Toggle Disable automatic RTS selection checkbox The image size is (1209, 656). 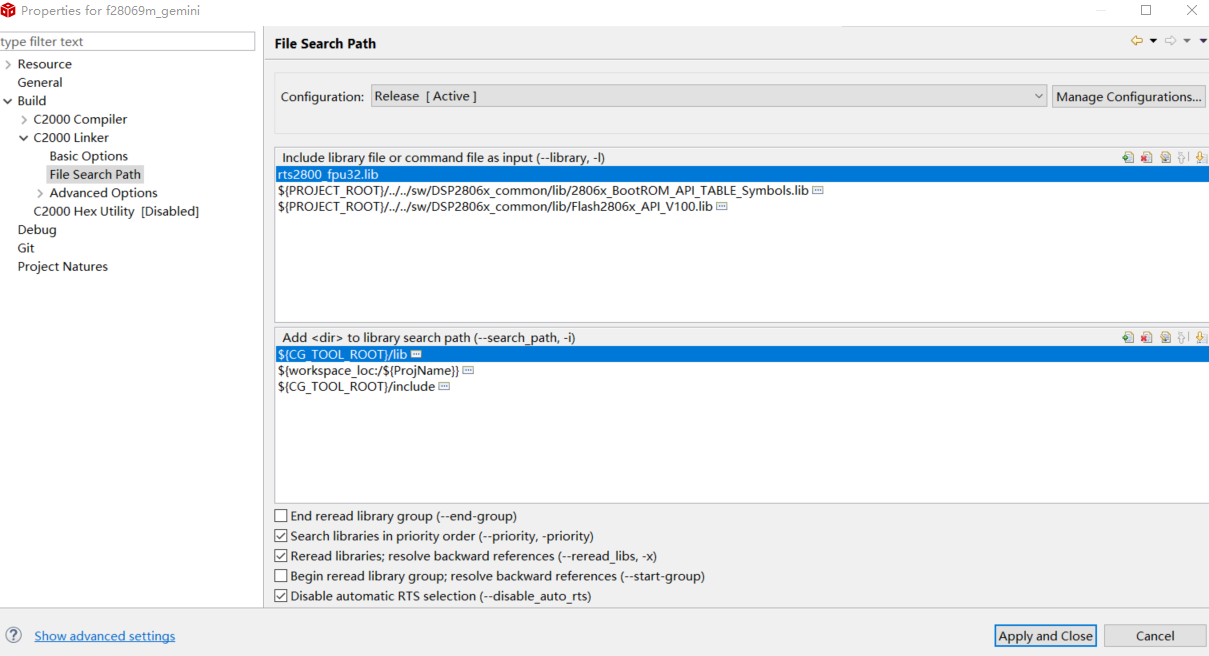[x=281, y=596]
